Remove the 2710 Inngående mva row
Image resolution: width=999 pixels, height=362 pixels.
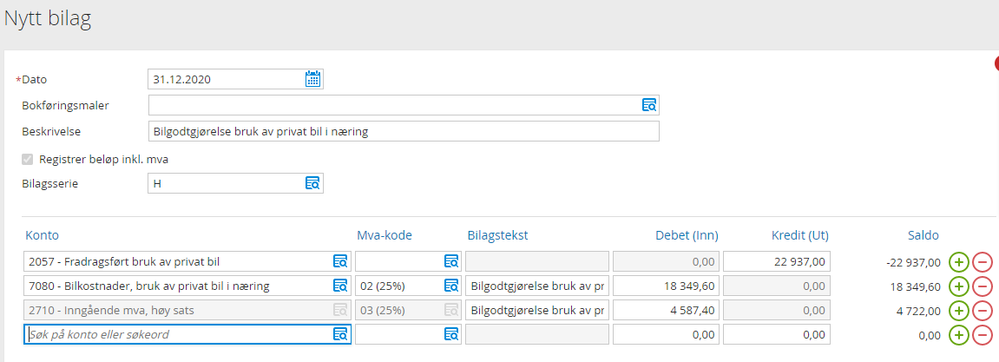click(982, 310)
